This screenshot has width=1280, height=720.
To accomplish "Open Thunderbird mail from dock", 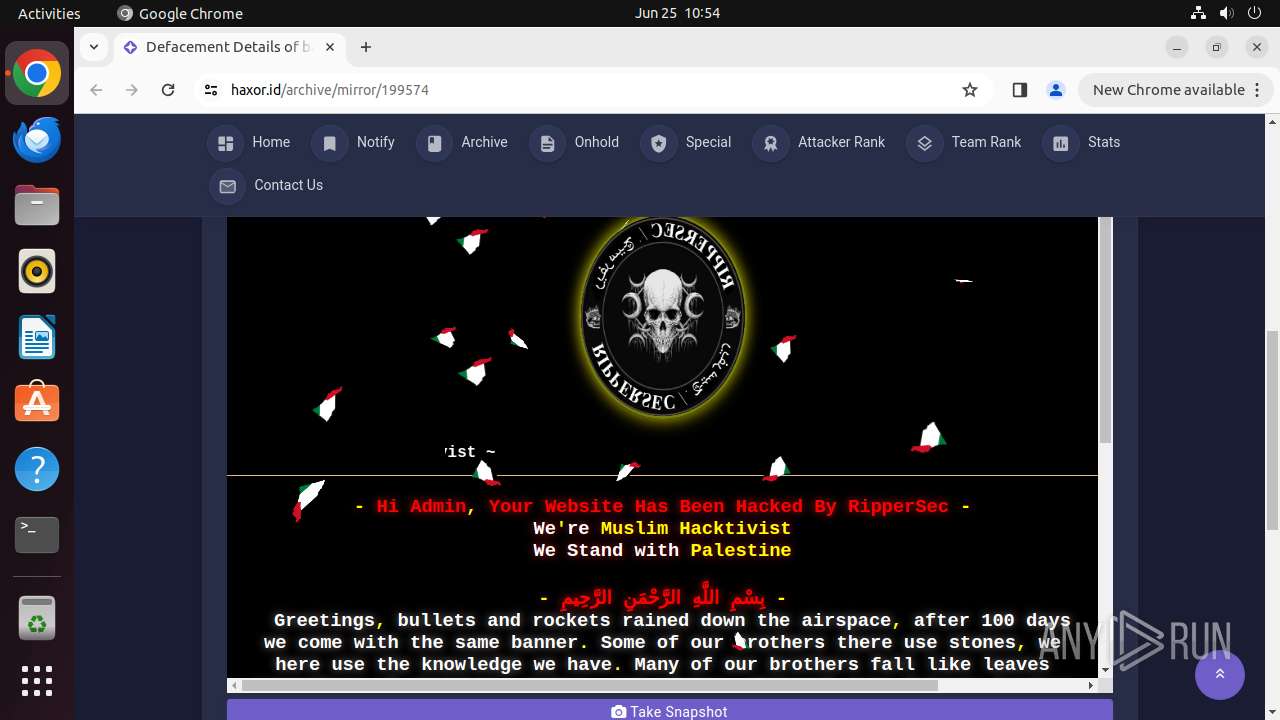I will click(x=37, y=140).
